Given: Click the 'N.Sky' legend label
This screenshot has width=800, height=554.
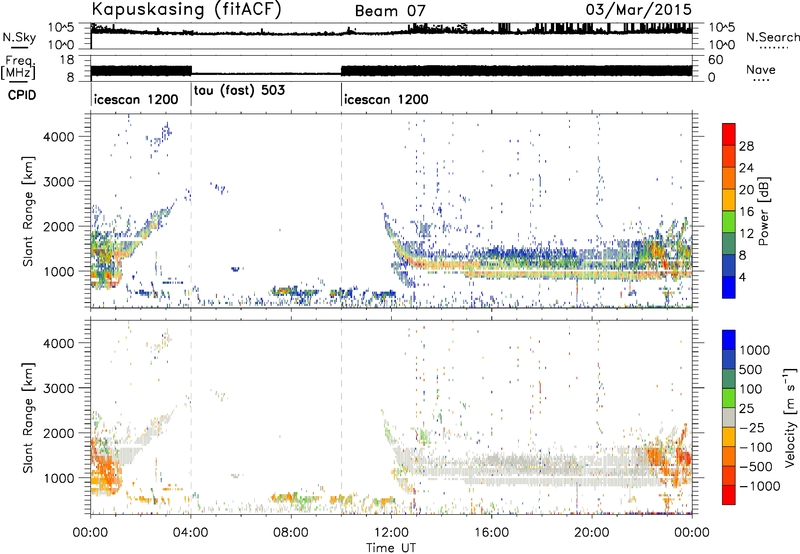Looking at the screenshot, I should [x=19, y=37].
